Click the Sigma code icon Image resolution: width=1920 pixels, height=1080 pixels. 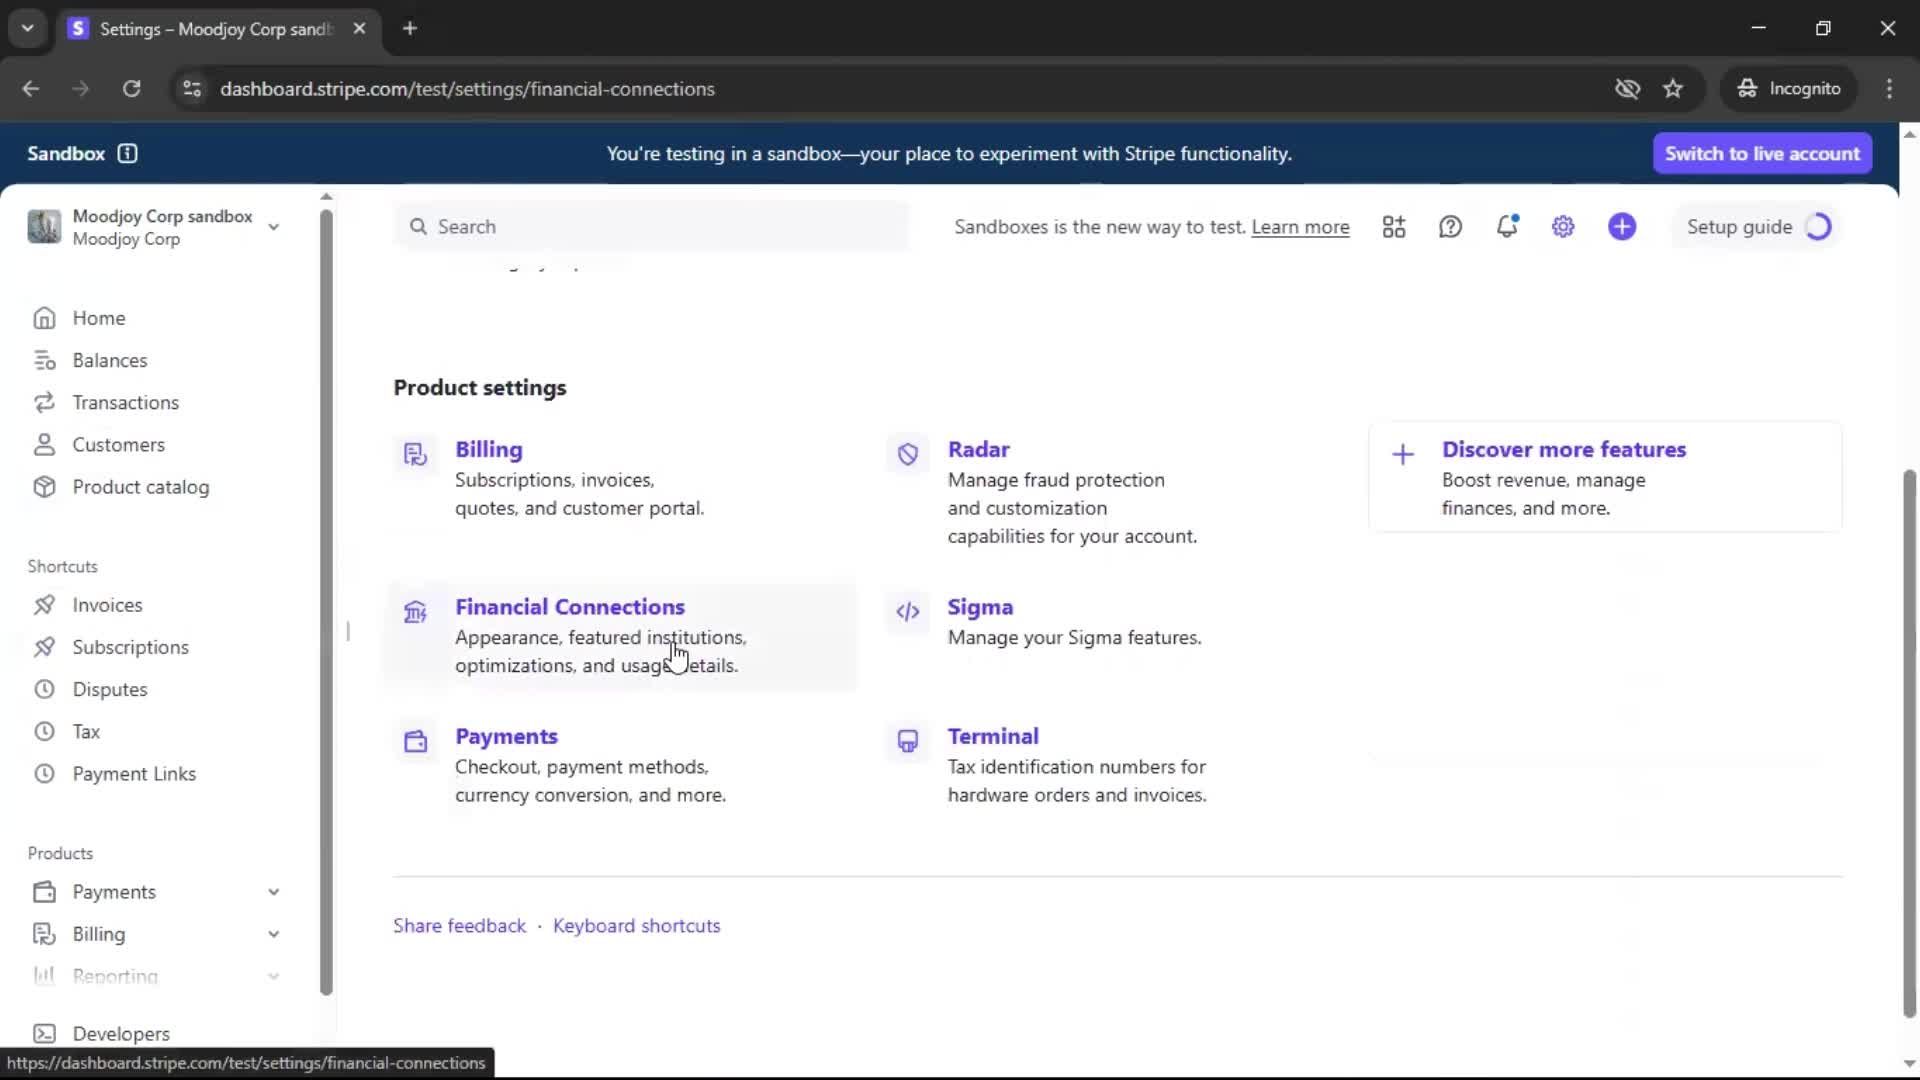[907, 612]
